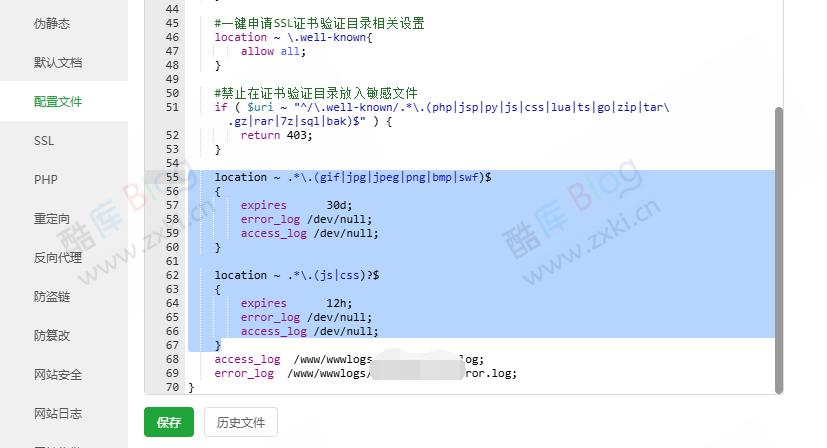Open the 网站日志 tab

click(58, 414)
